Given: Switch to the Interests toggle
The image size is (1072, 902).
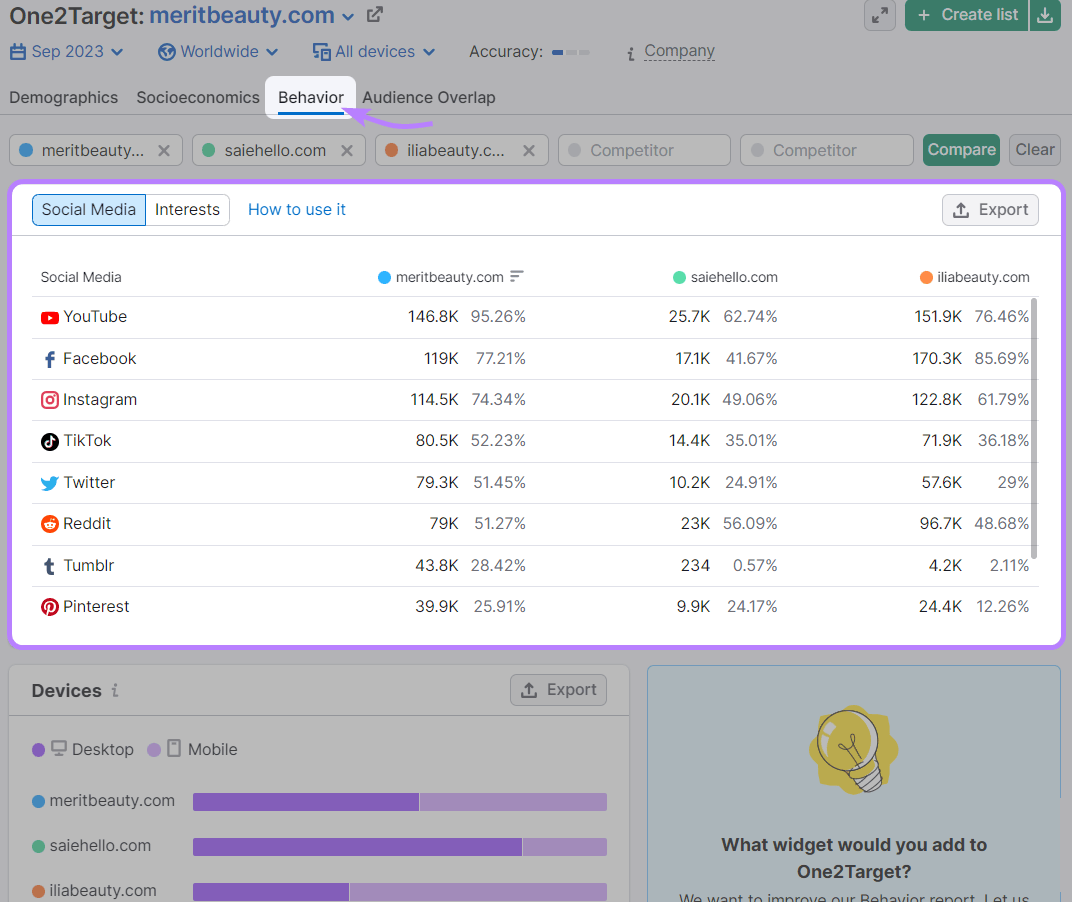Looking at the screenshot, I should [x=187, y=210].
